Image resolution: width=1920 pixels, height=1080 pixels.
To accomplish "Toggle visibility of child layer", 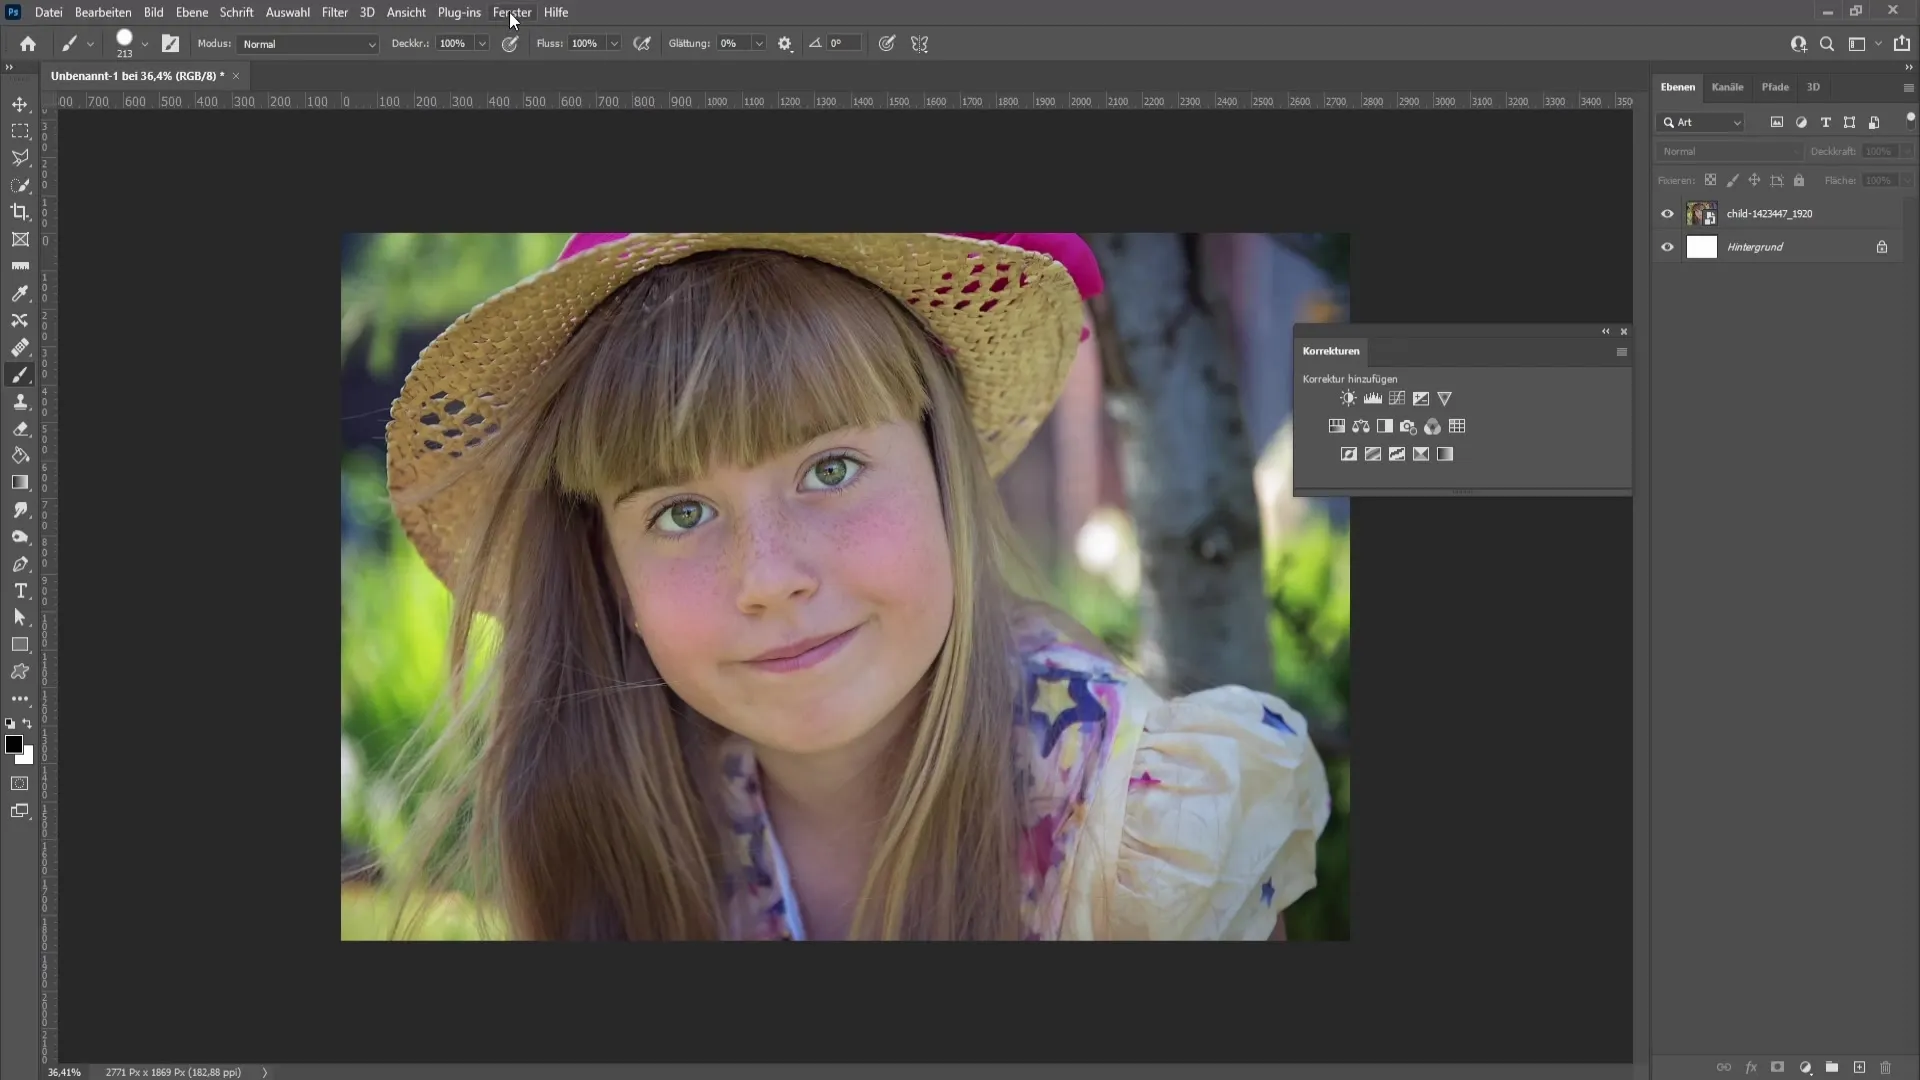I will pos(1668,214).
